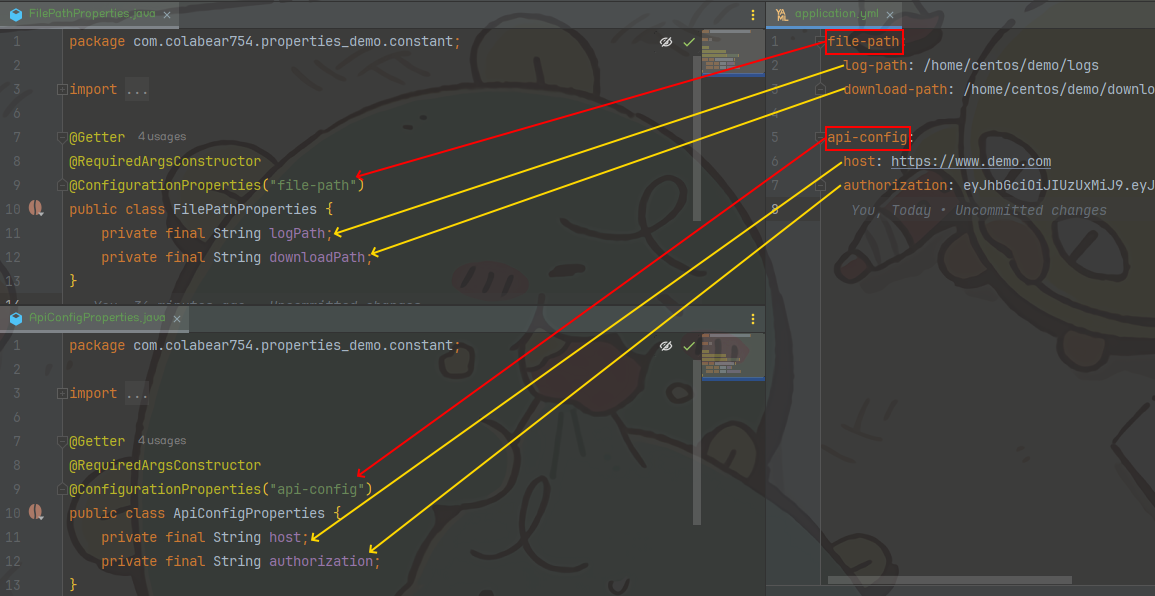Click vertical scrollbar of ApiConfigProperties editor
The height and width of the screenshot is (596, 1155).
click(x=698, y=443)
